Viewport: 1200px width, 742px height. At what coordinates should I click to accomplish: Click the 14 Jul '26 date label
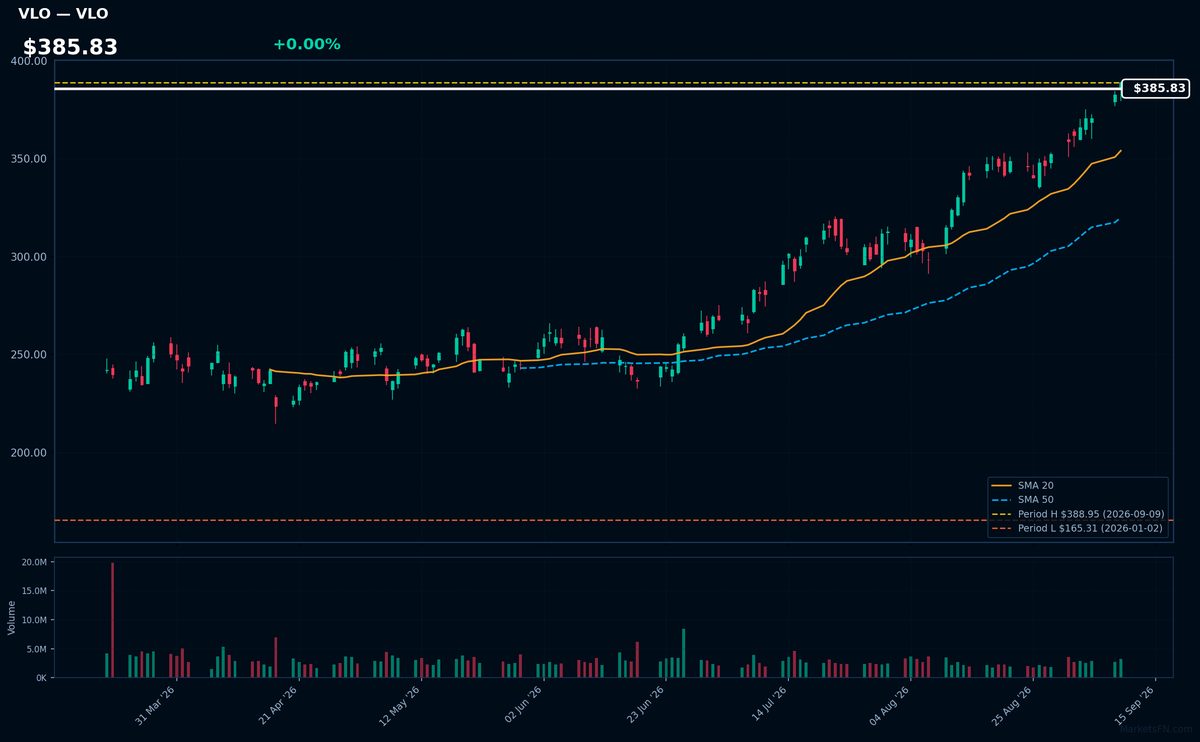[x=768, y=706]
